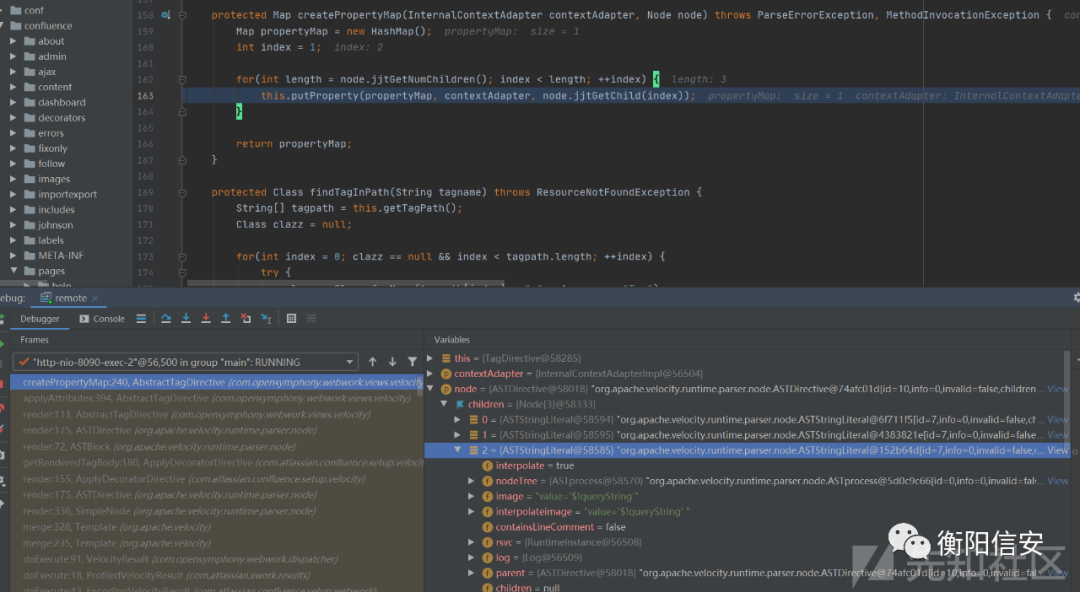Select the render:72, ASTBlock frame
Screen dimensions: 1080x592
pyautogui.click(x=216, y=447)
